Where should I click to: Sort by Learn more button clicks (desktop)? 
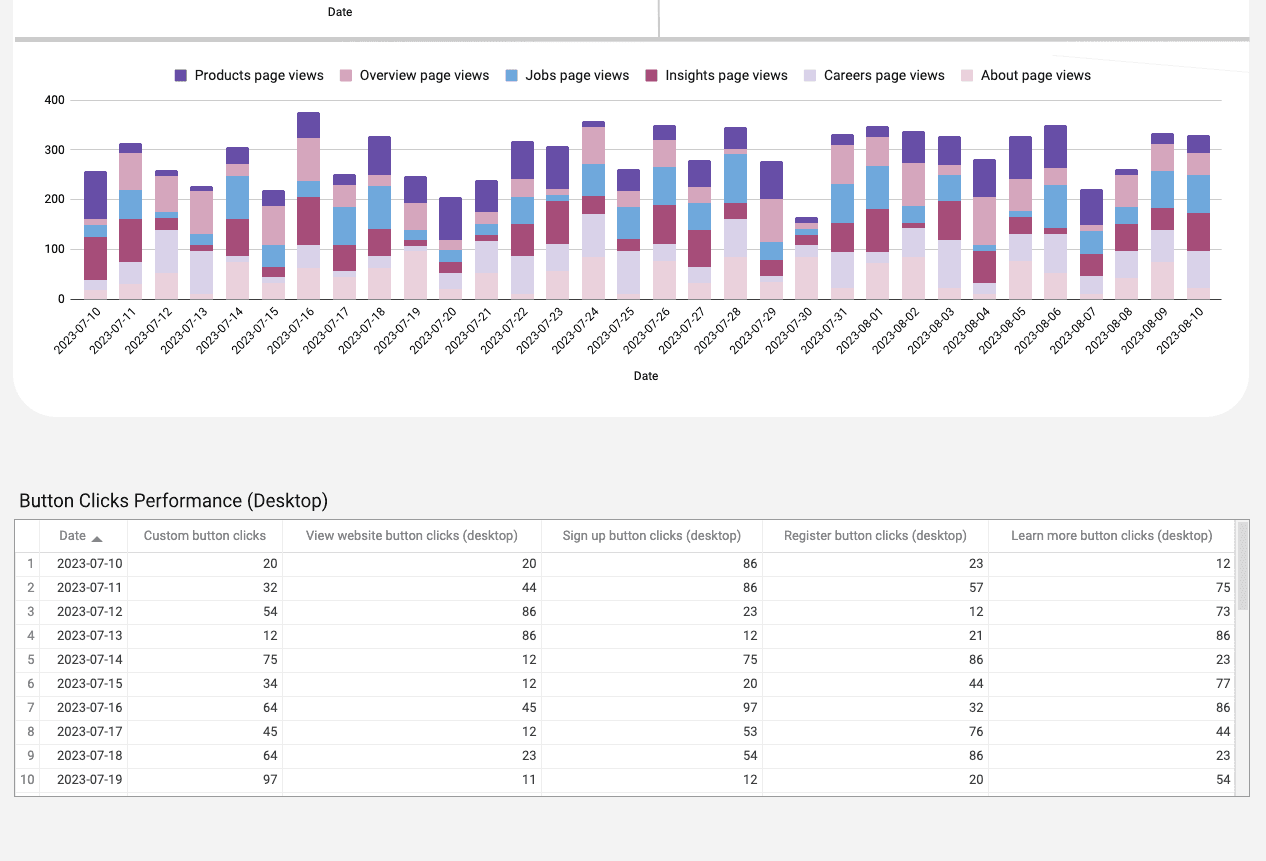(1112, 536)
